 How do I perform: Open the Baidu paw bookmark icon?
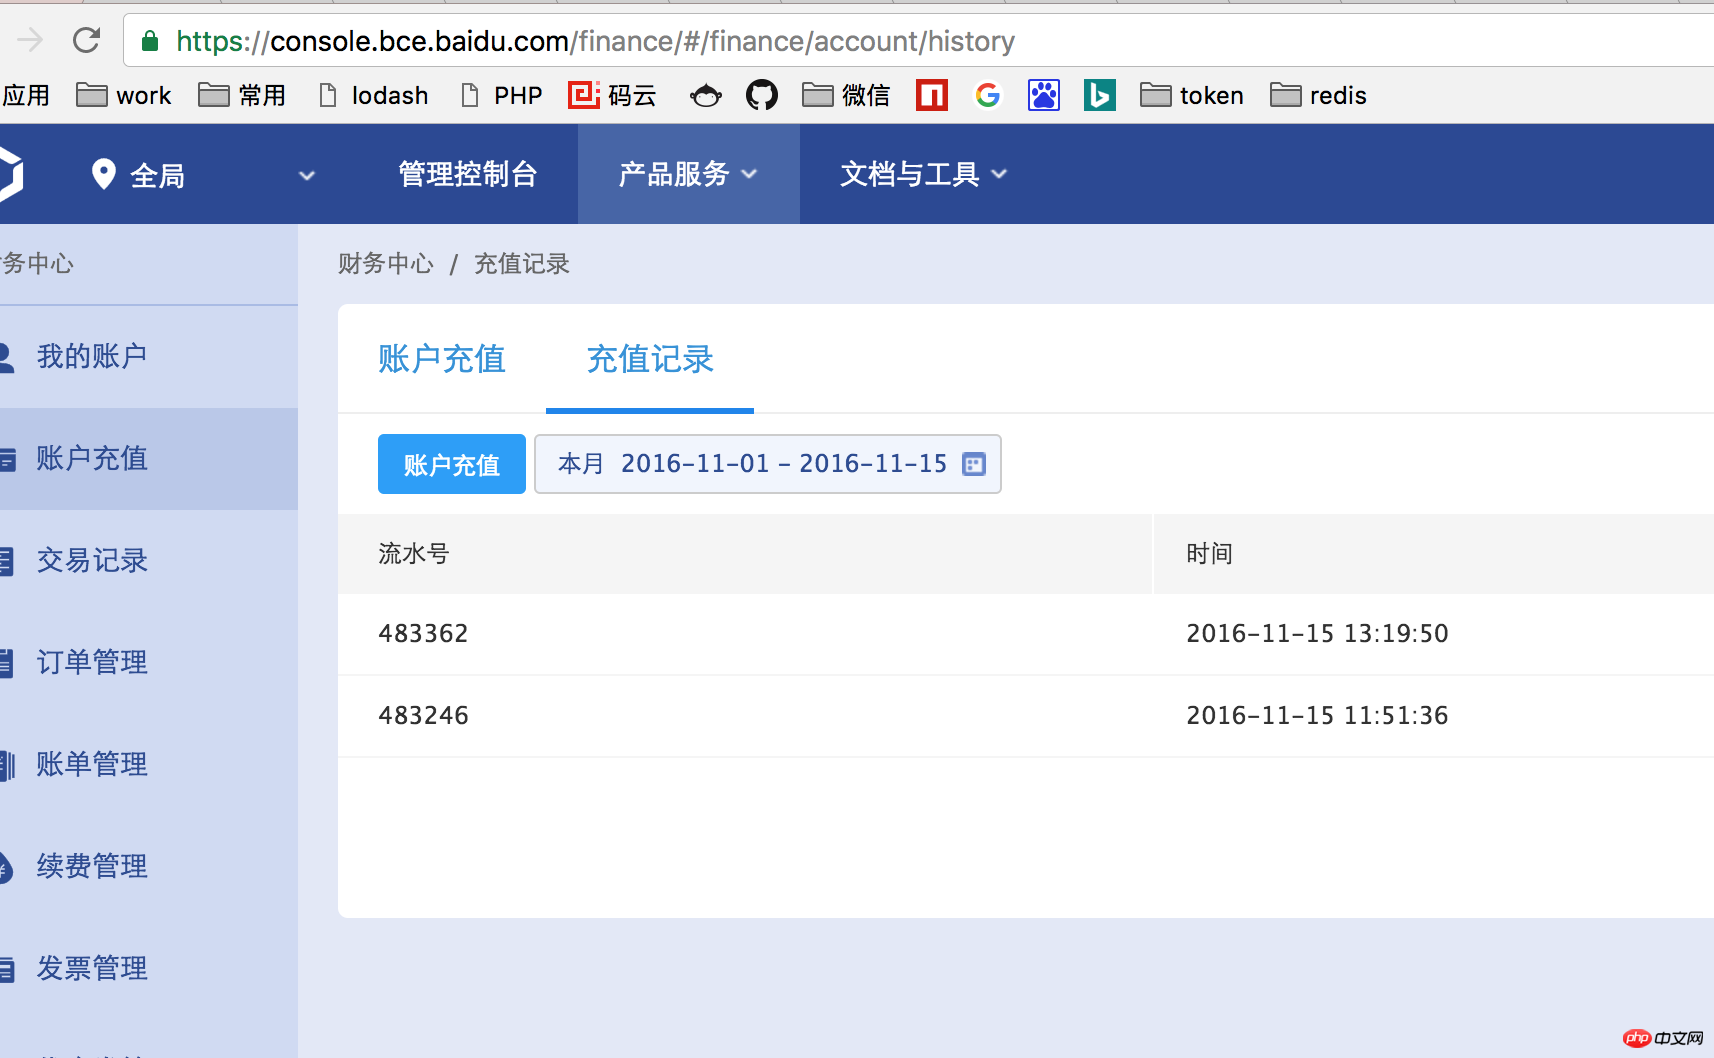click(1043, 95)
